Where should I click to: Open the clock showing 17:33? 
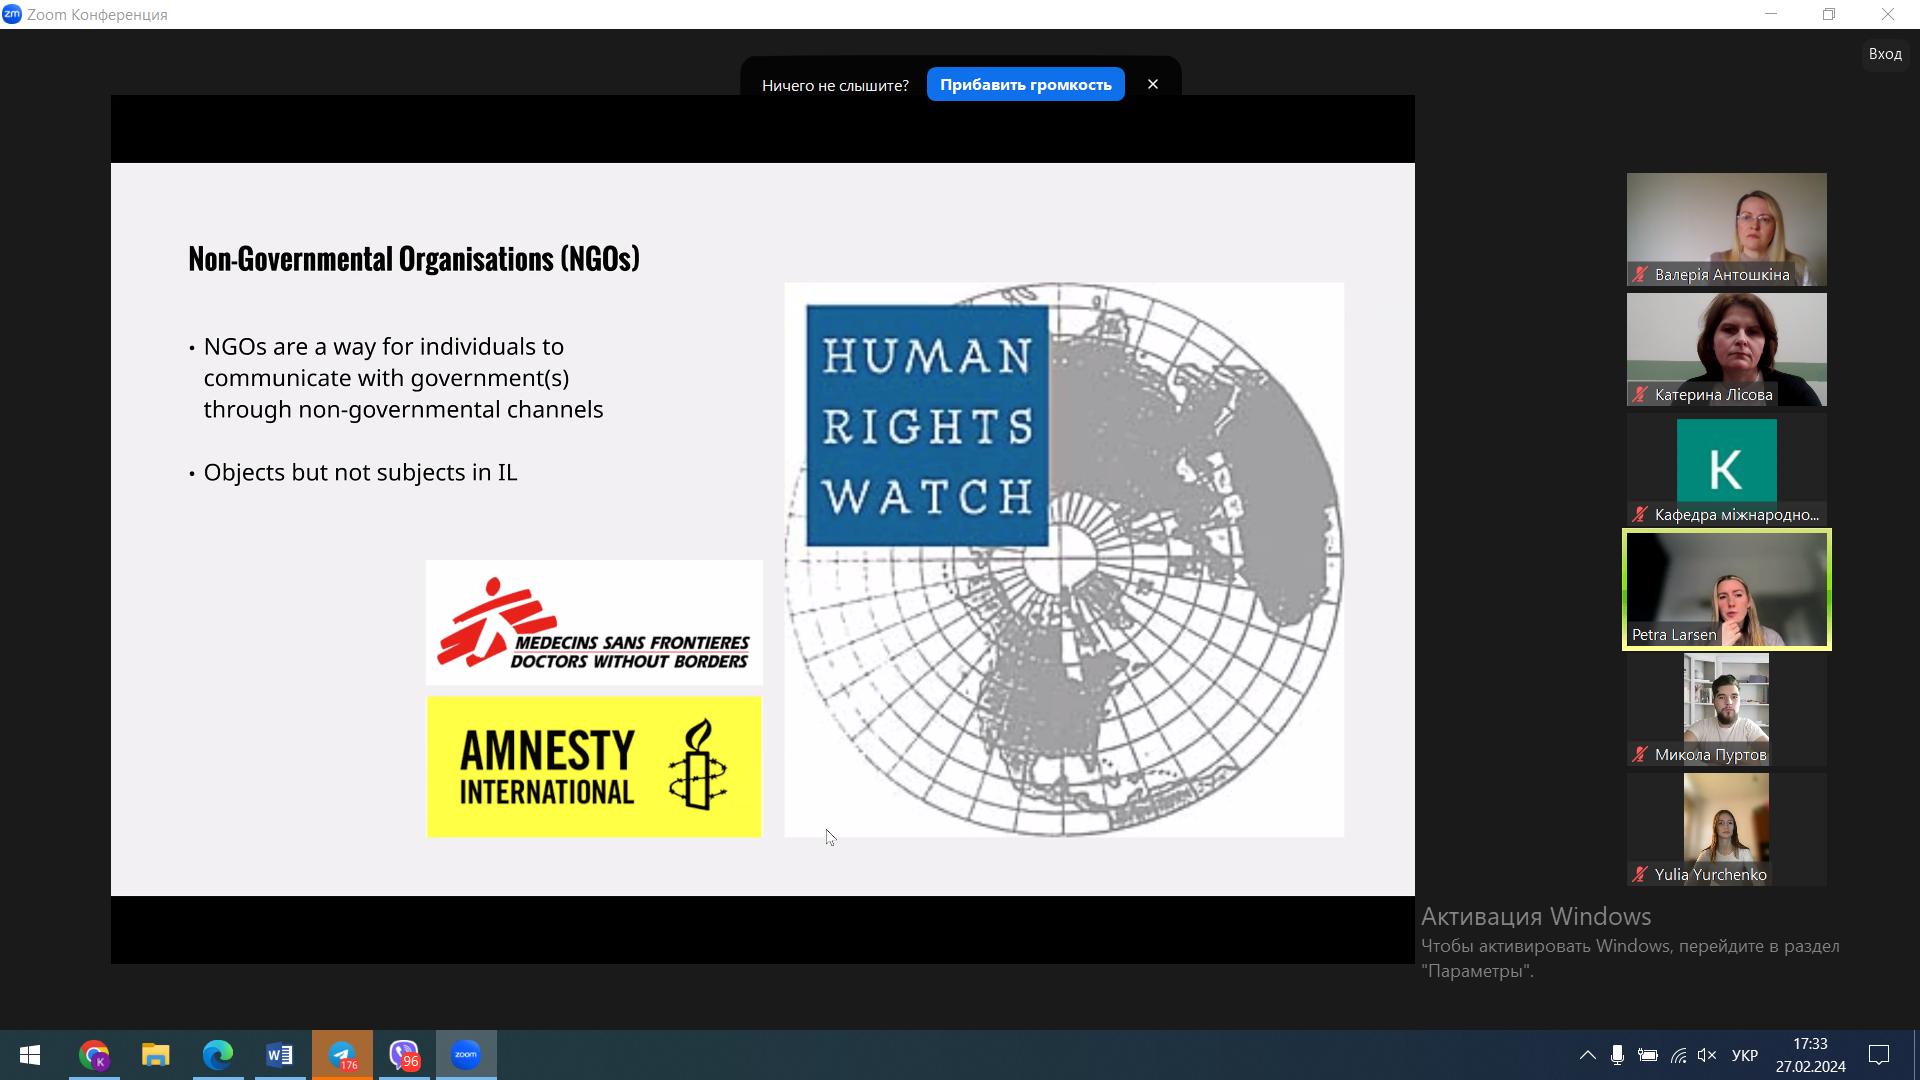[x=1810, y=1055]
